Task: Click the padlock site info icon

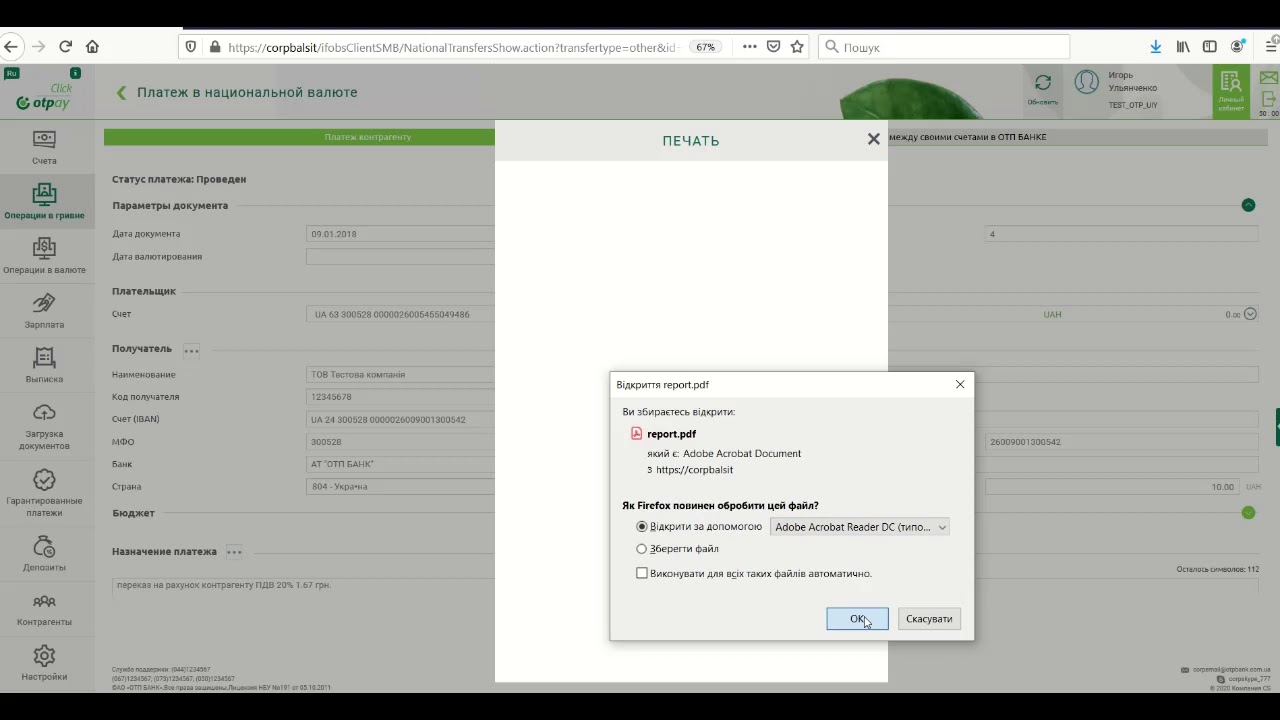Action: tap(214, 47)
